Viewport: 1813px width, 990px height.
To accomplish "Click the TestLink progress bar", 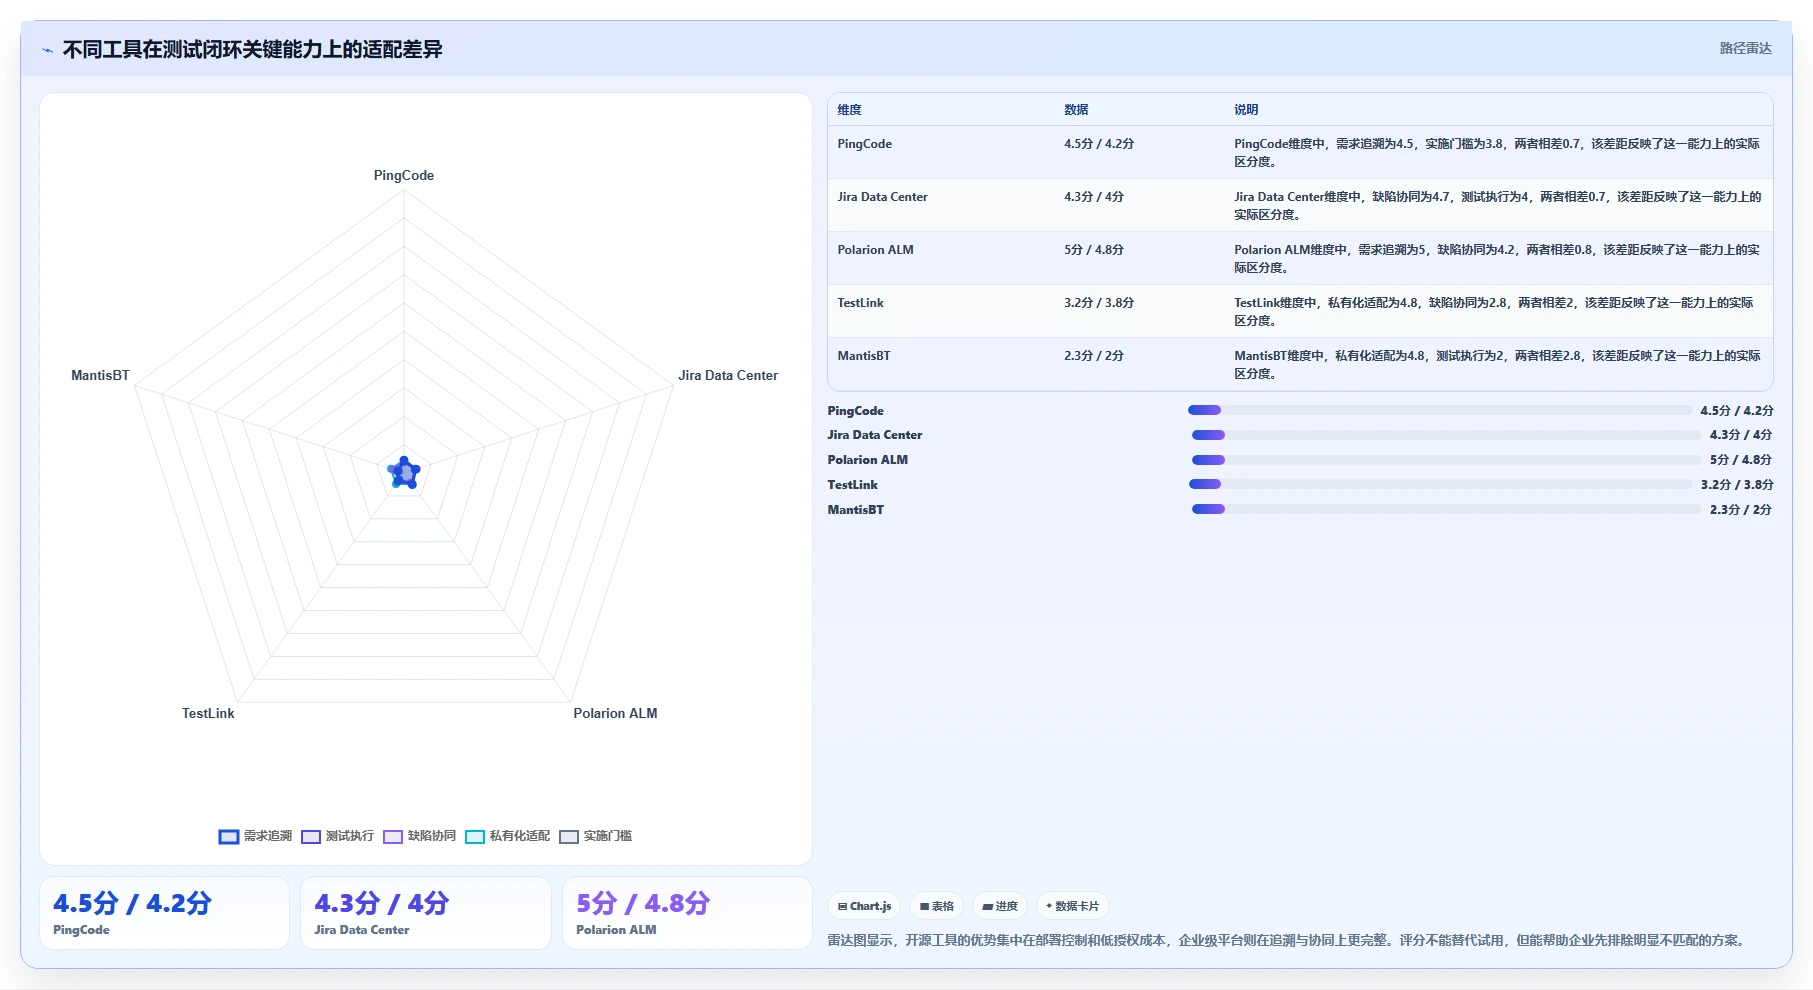I will 1440,484.
